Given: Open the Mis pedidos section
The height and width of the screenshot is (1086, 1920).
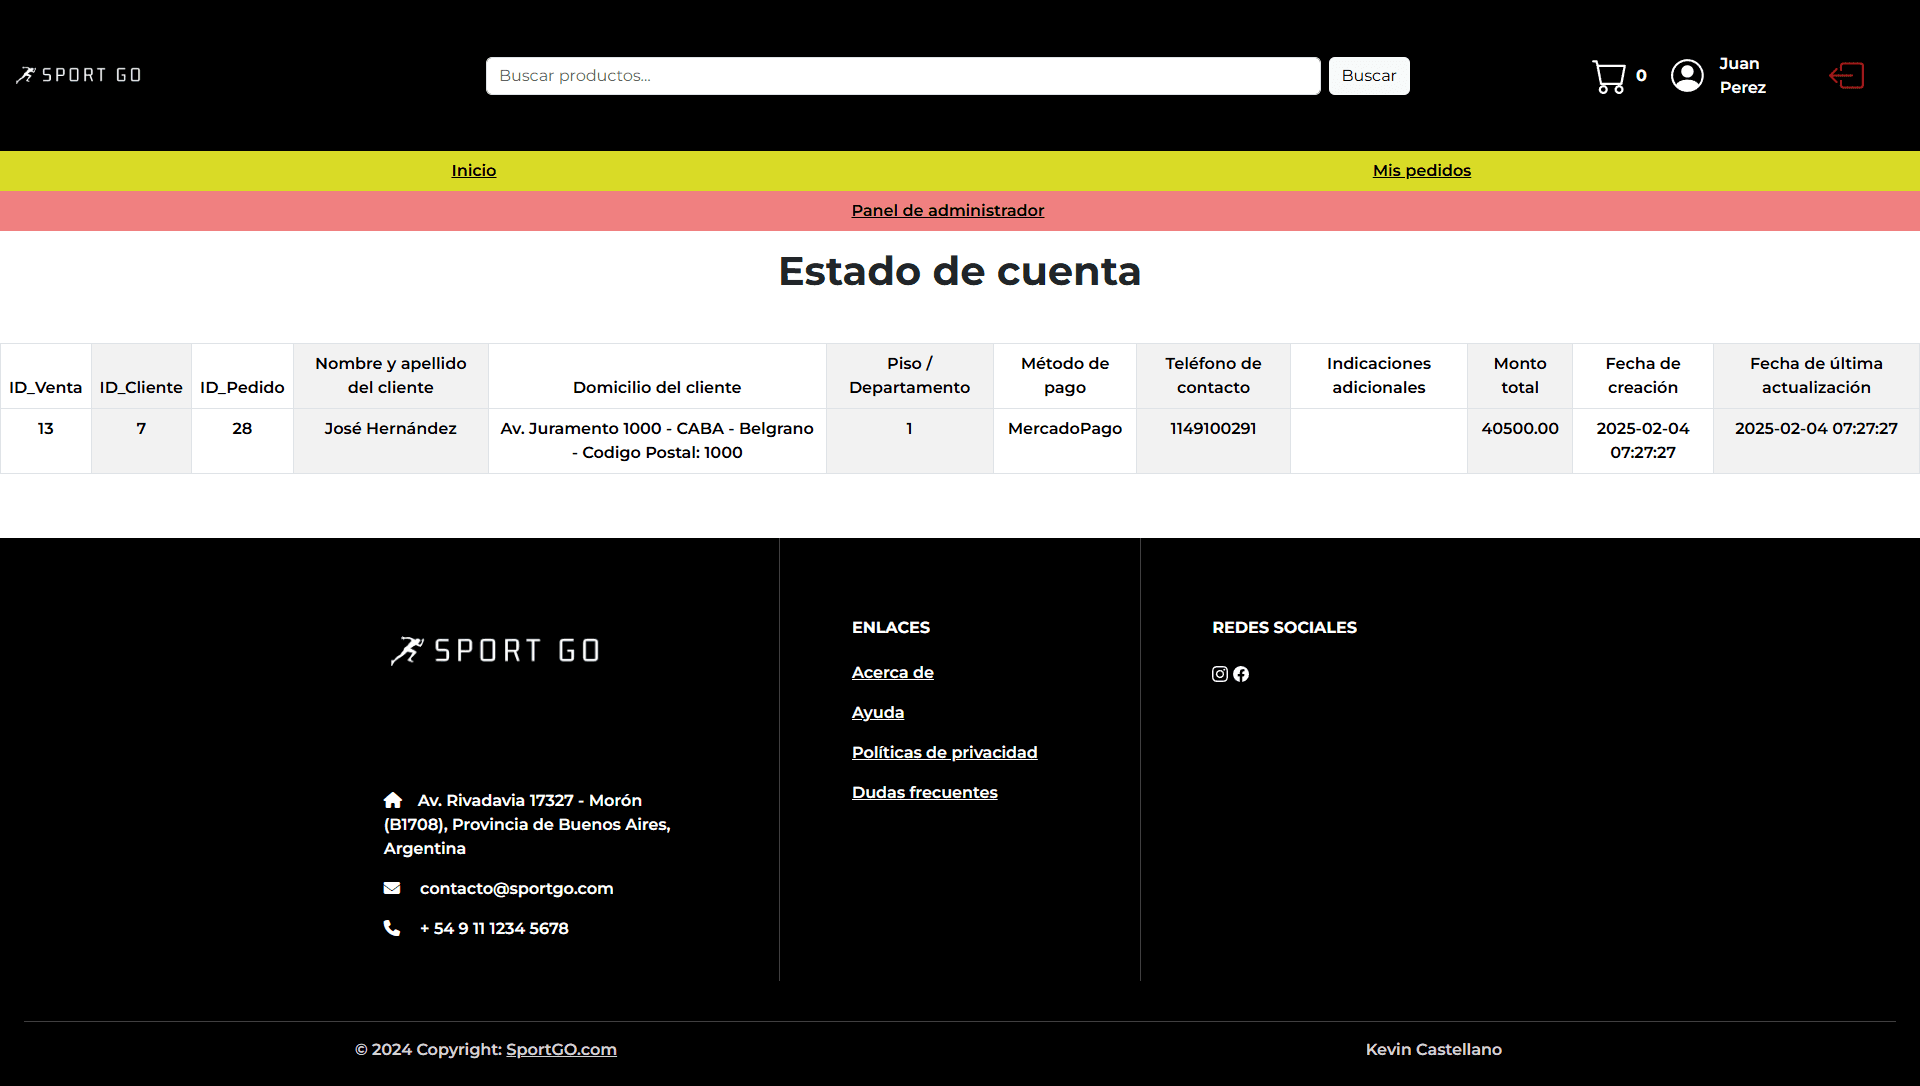Looking at the screenshot, I should pos(1421,170).
